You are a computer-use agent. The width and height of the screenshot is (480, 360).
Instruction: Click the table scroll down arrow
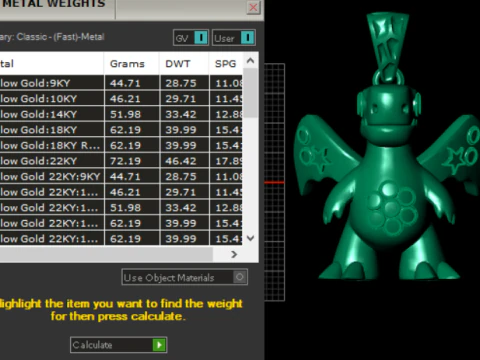tap(250, 238)
